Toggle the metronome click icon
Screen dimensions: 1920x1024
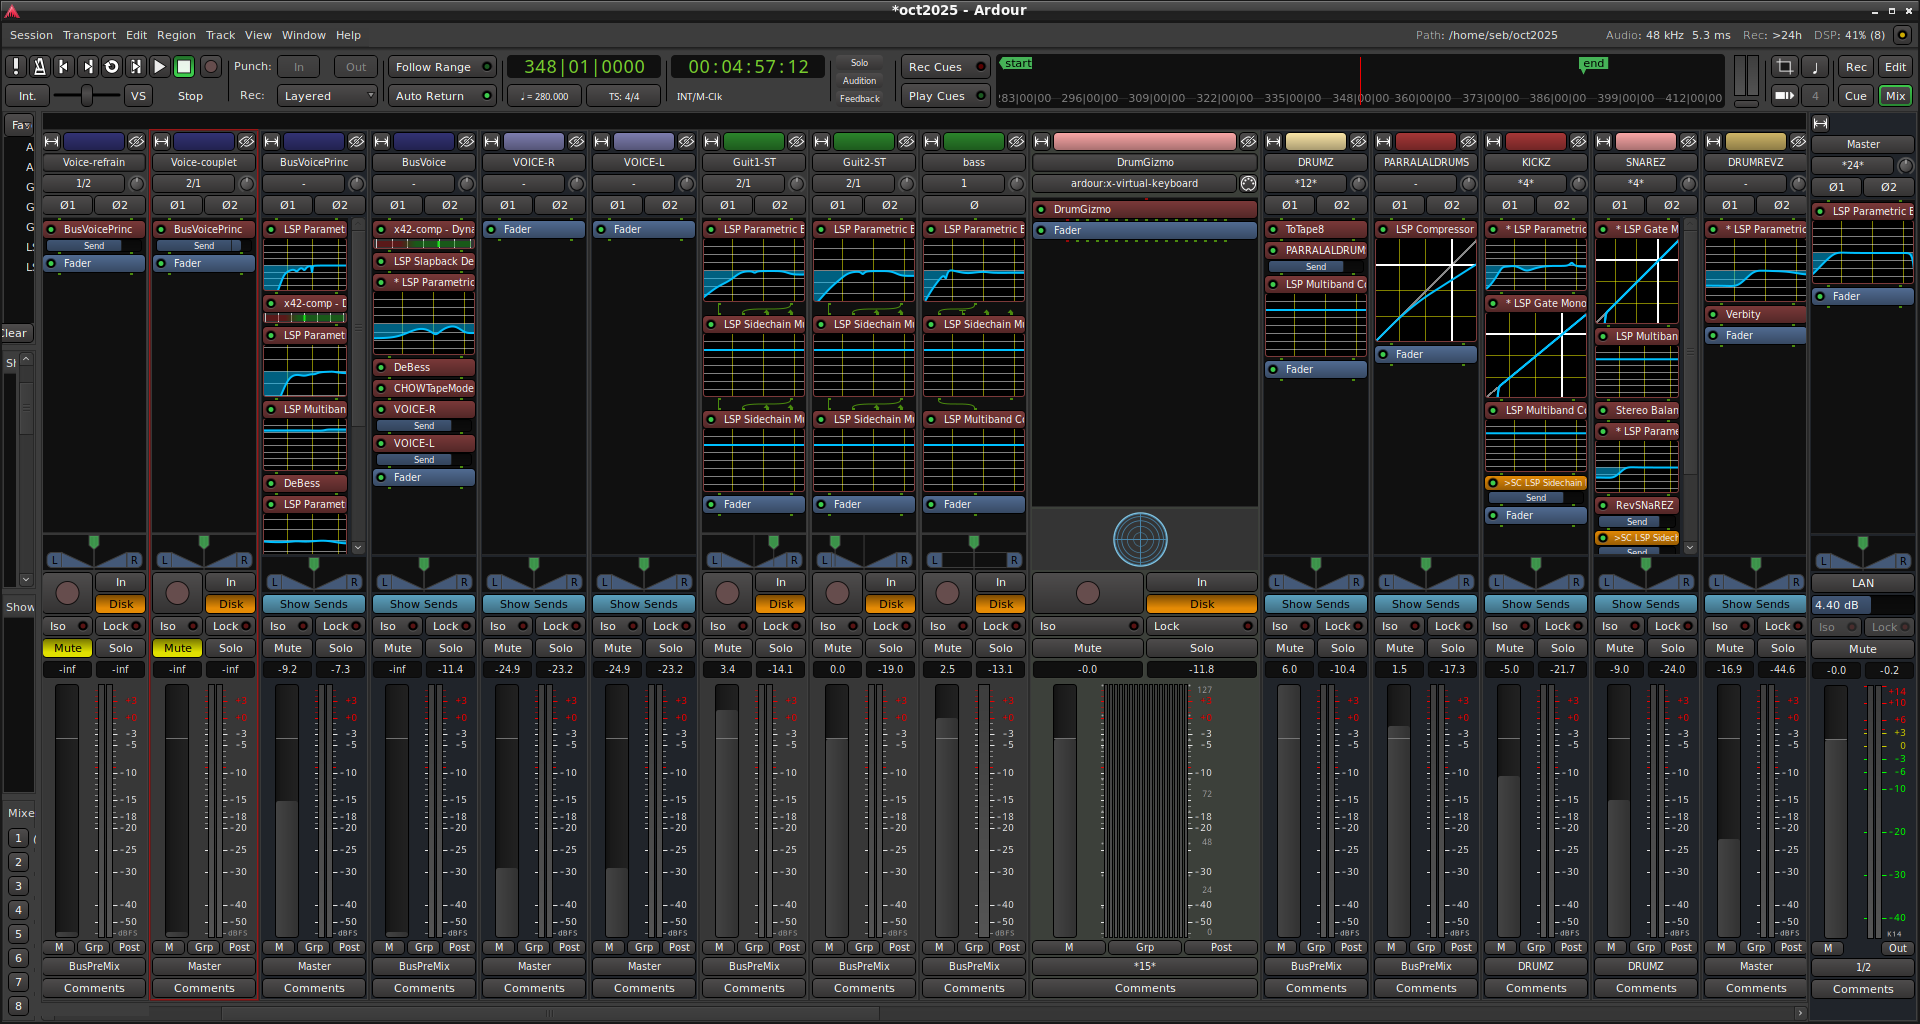[x=39, y=67]
